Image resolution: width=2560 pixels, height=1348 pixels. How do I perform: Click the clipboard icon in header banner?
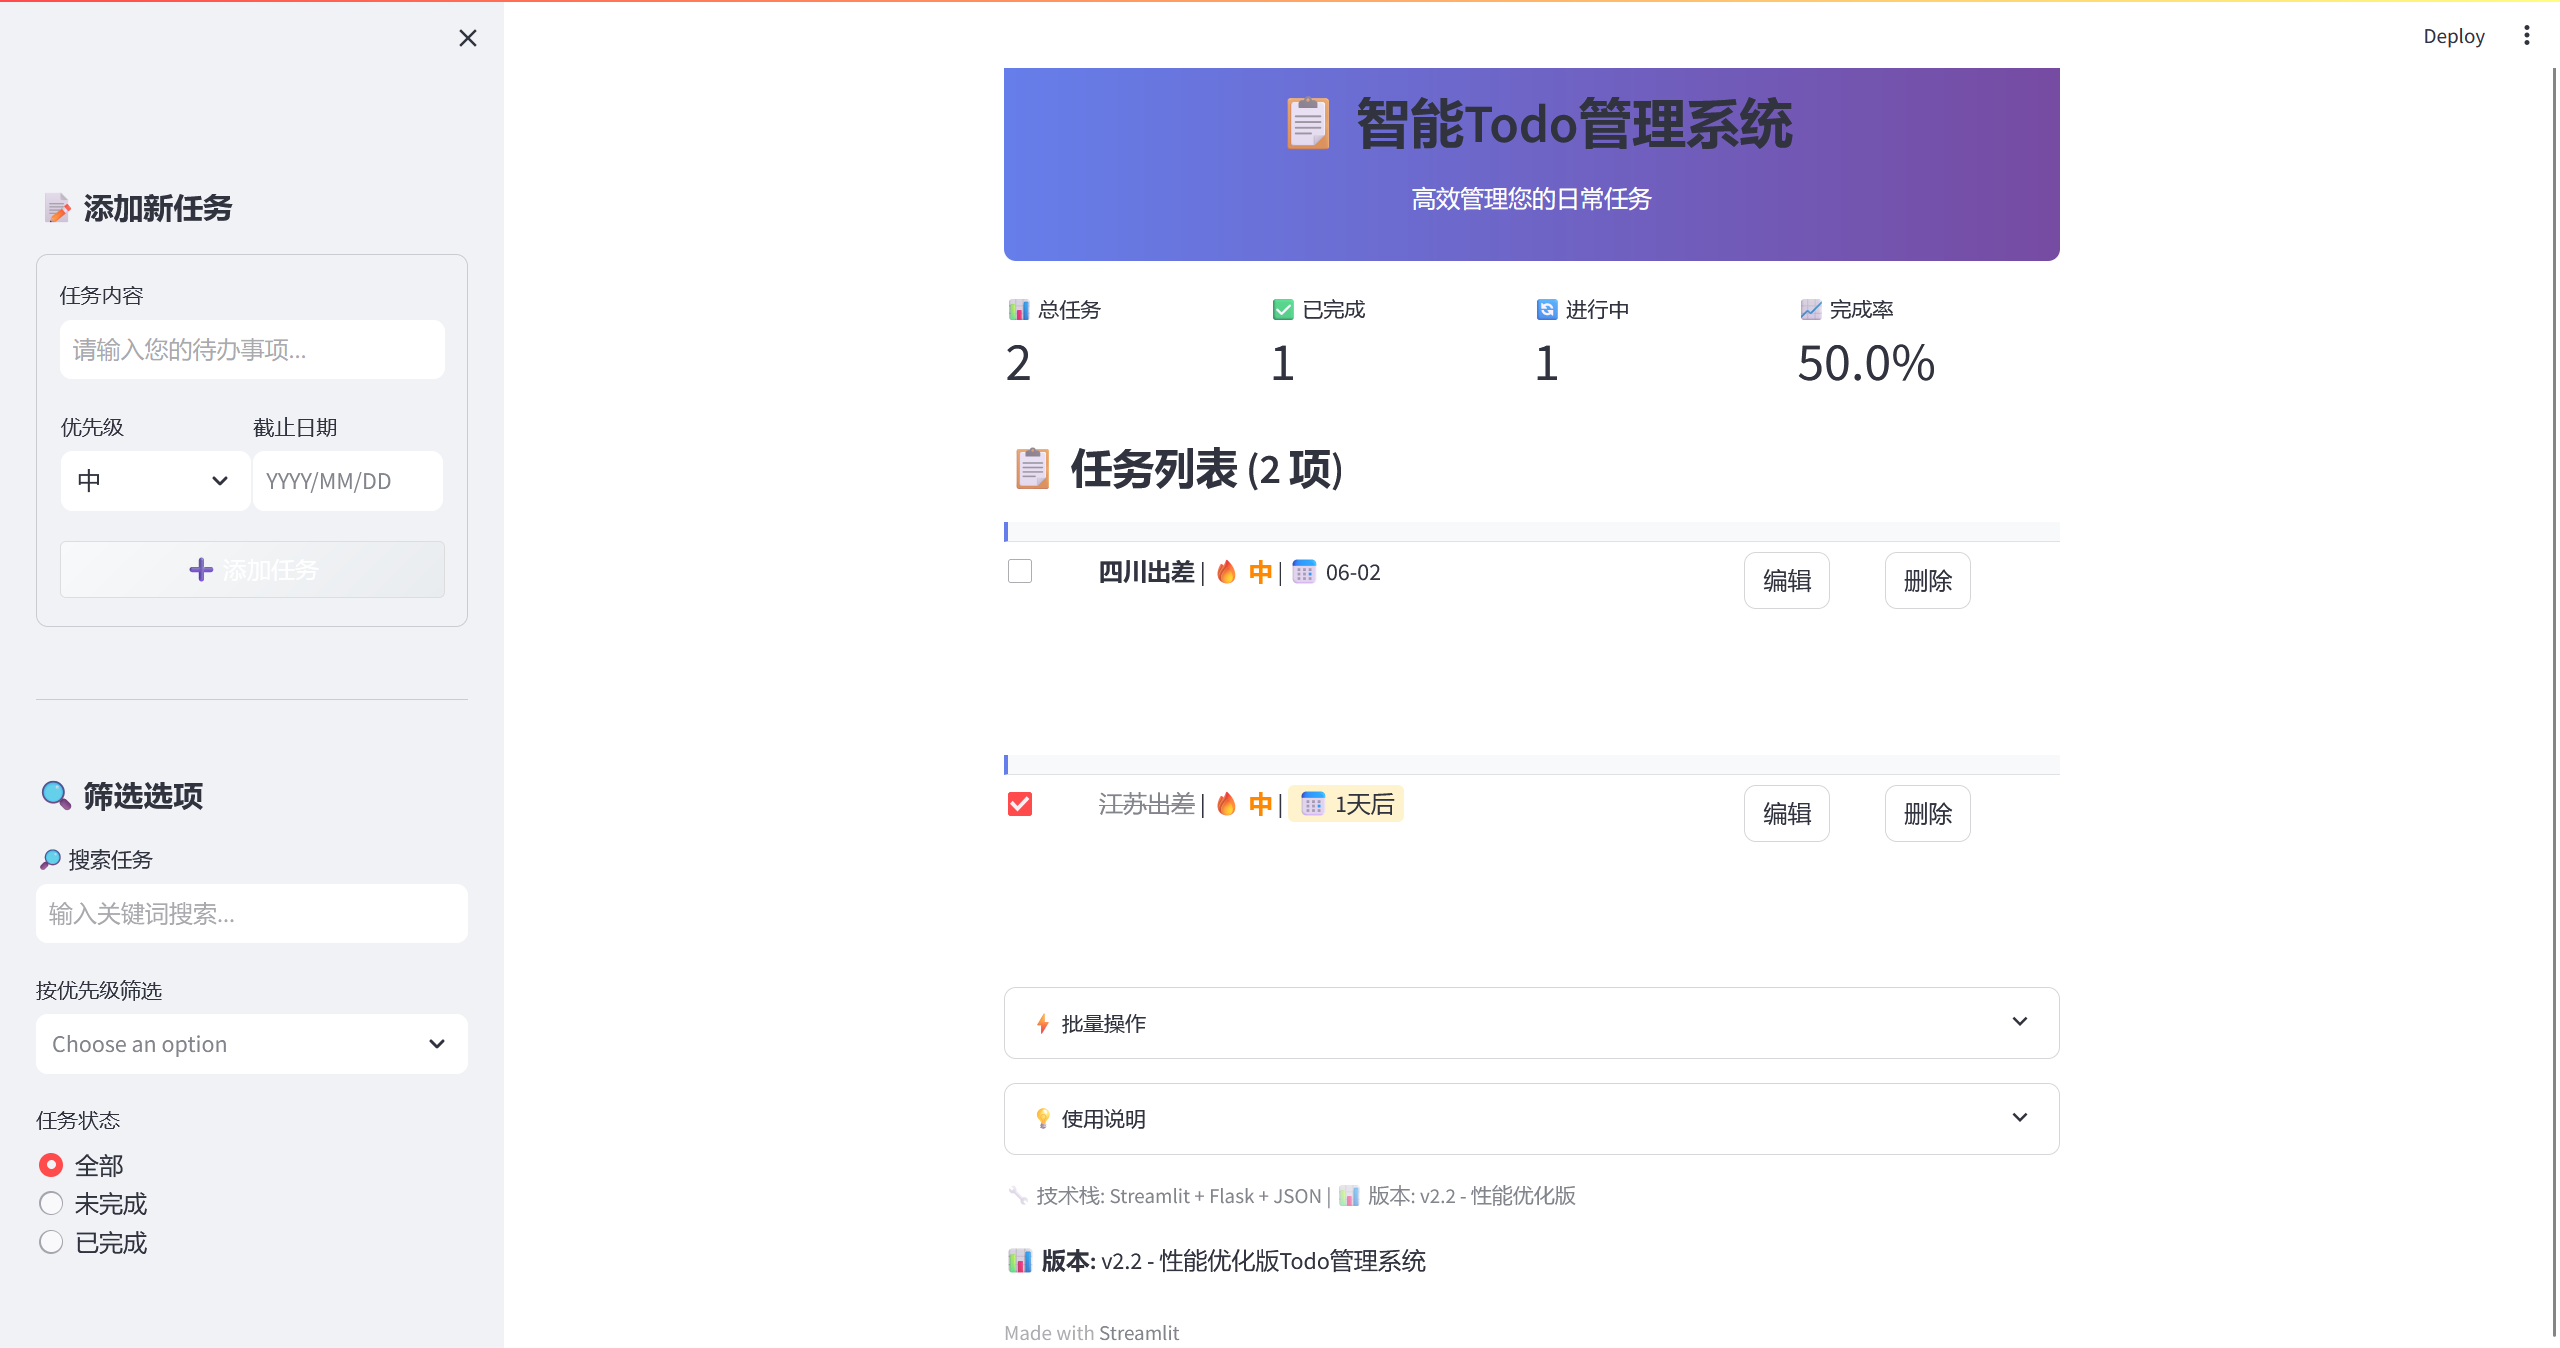(x=1308, y=124)
